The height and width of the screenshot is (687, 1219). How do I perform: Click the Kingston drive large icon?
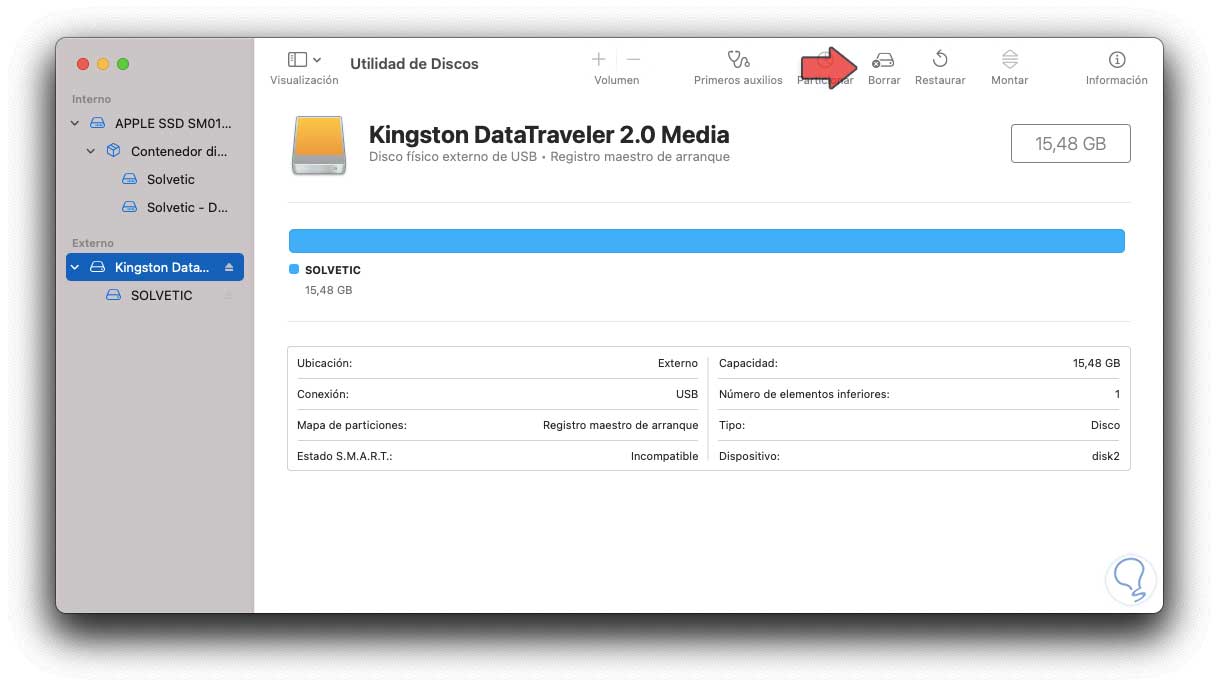pyautogui.click(x=319, y=144)
